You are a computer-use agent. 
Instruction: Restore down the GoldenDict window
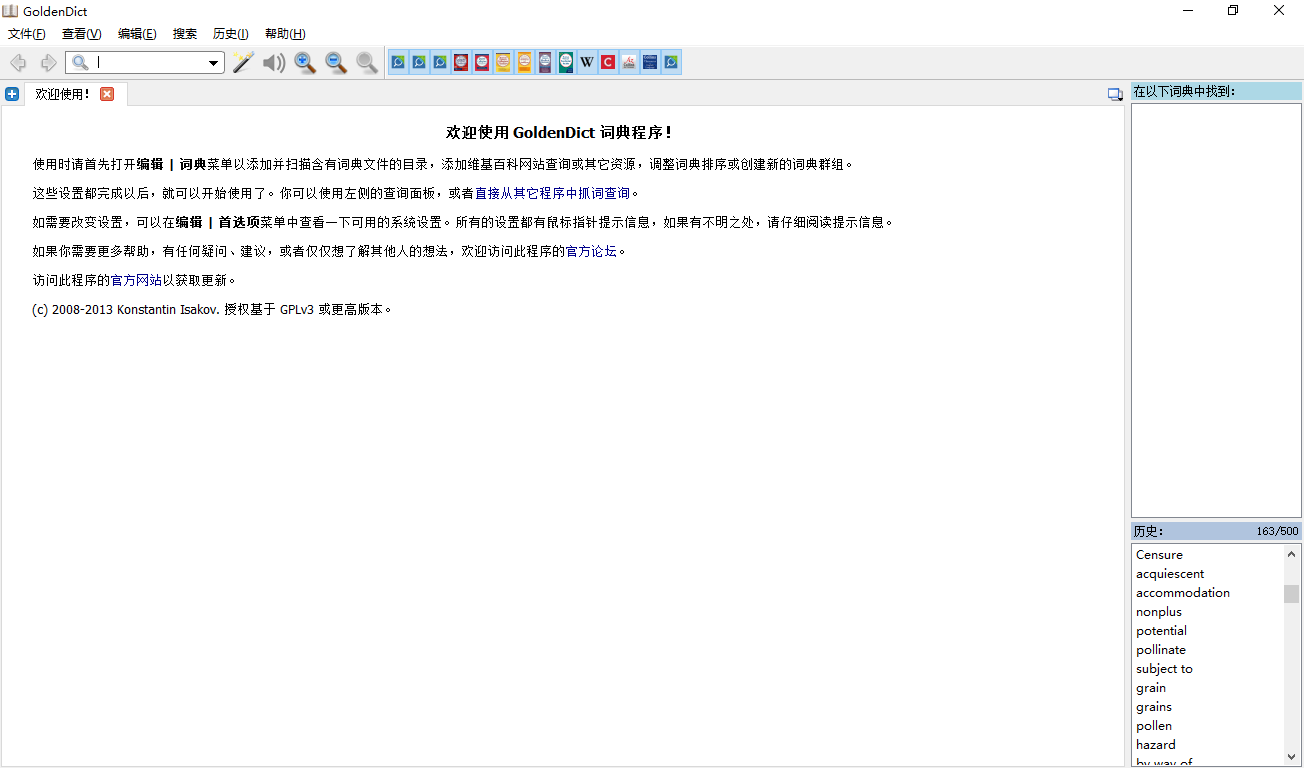[1234, 11]
